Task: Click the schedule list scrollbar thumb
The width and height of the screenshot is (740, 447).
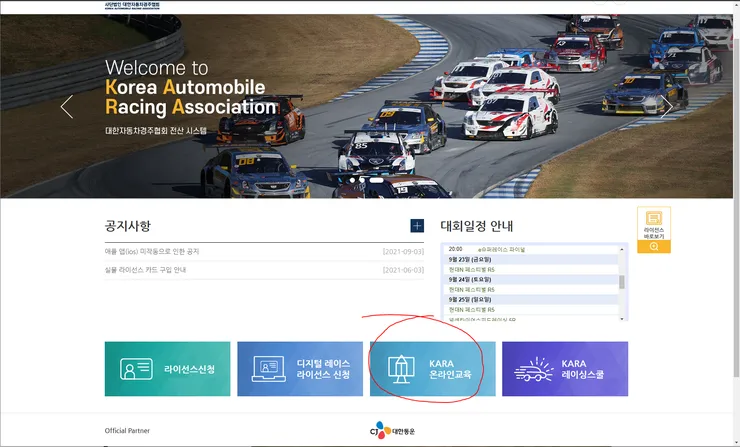Action: click(x=622, y=282)
